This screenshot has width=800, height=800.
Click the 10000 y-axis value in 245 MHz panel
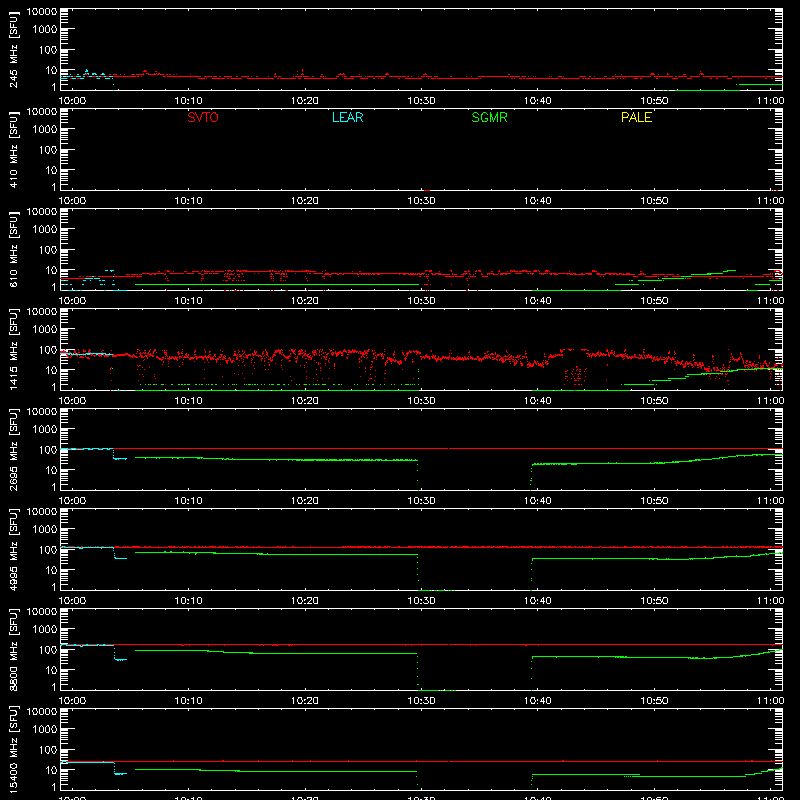(x=42, y=12)
